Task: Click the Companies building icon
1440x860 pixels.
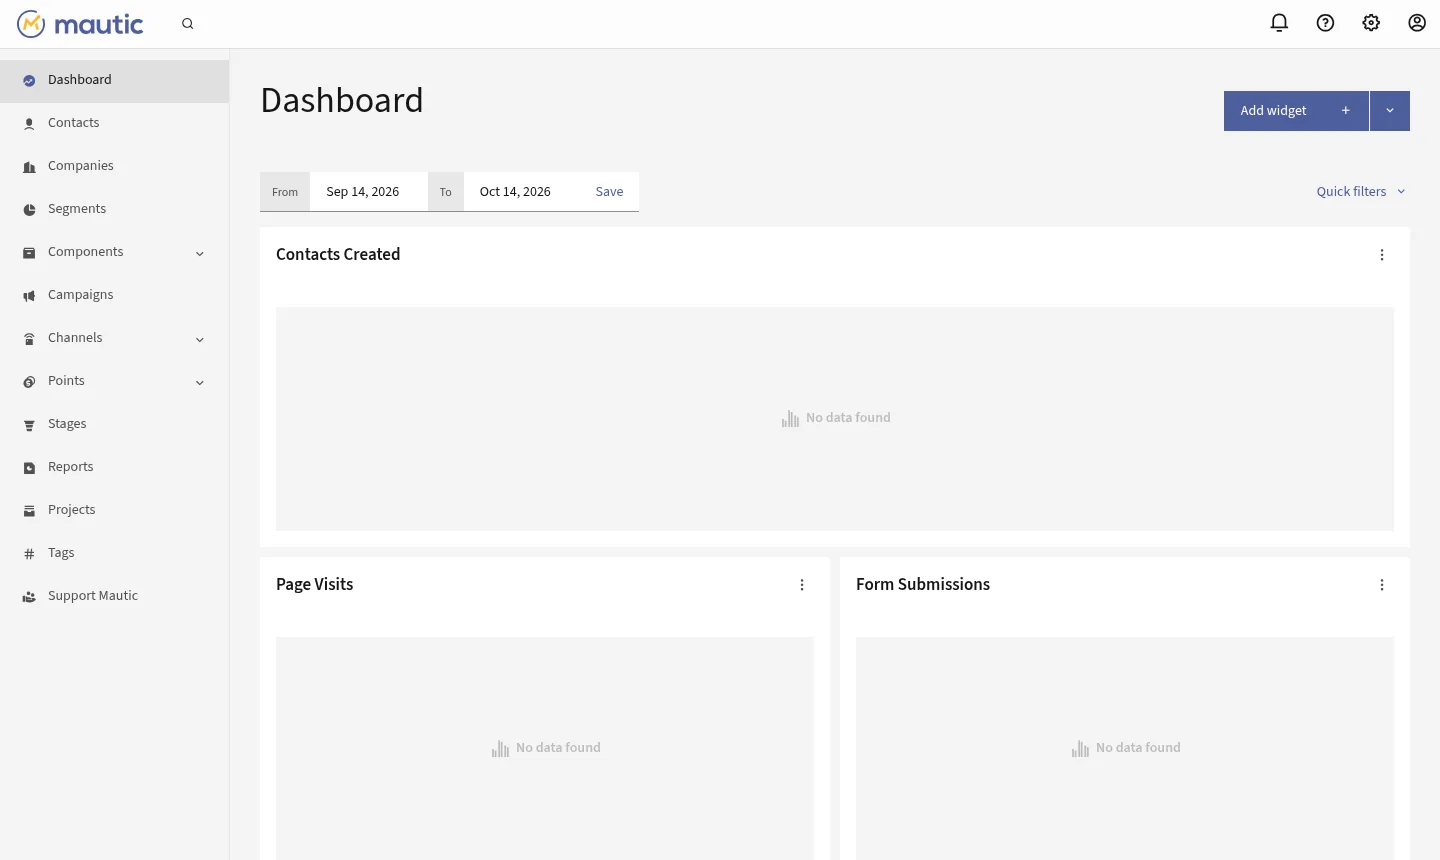Action: coord(29,167)
